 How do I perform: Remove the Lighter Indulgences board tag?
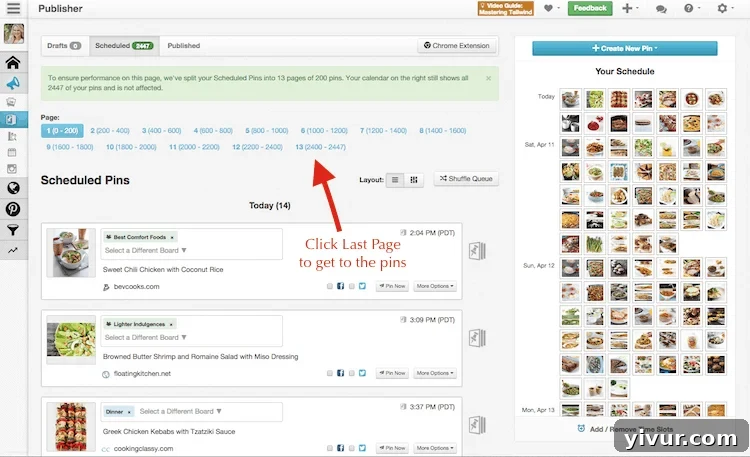171,324
